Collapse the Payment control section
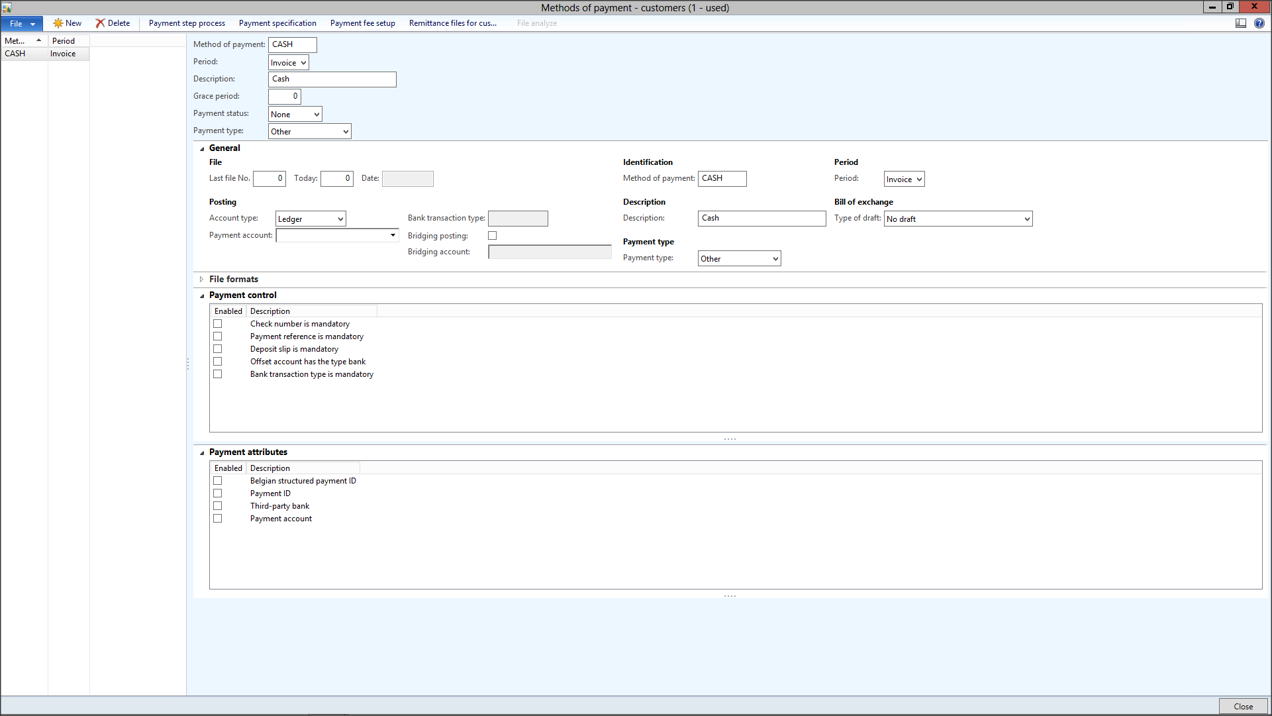The height and width of the screenshot is (716, 1272). point(202,296)
